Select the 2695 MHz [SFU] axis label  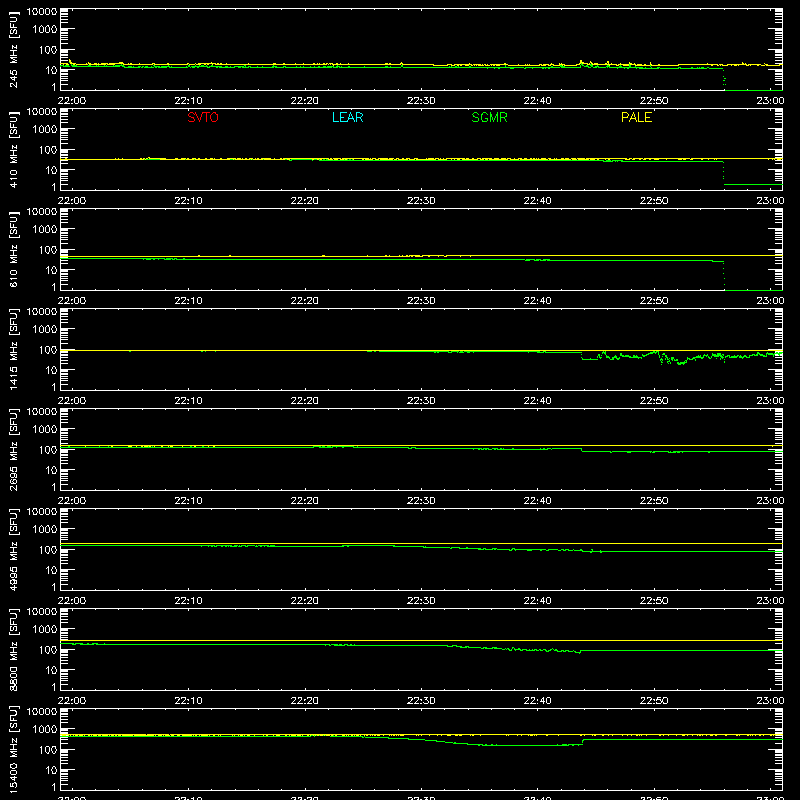(13, 449)
